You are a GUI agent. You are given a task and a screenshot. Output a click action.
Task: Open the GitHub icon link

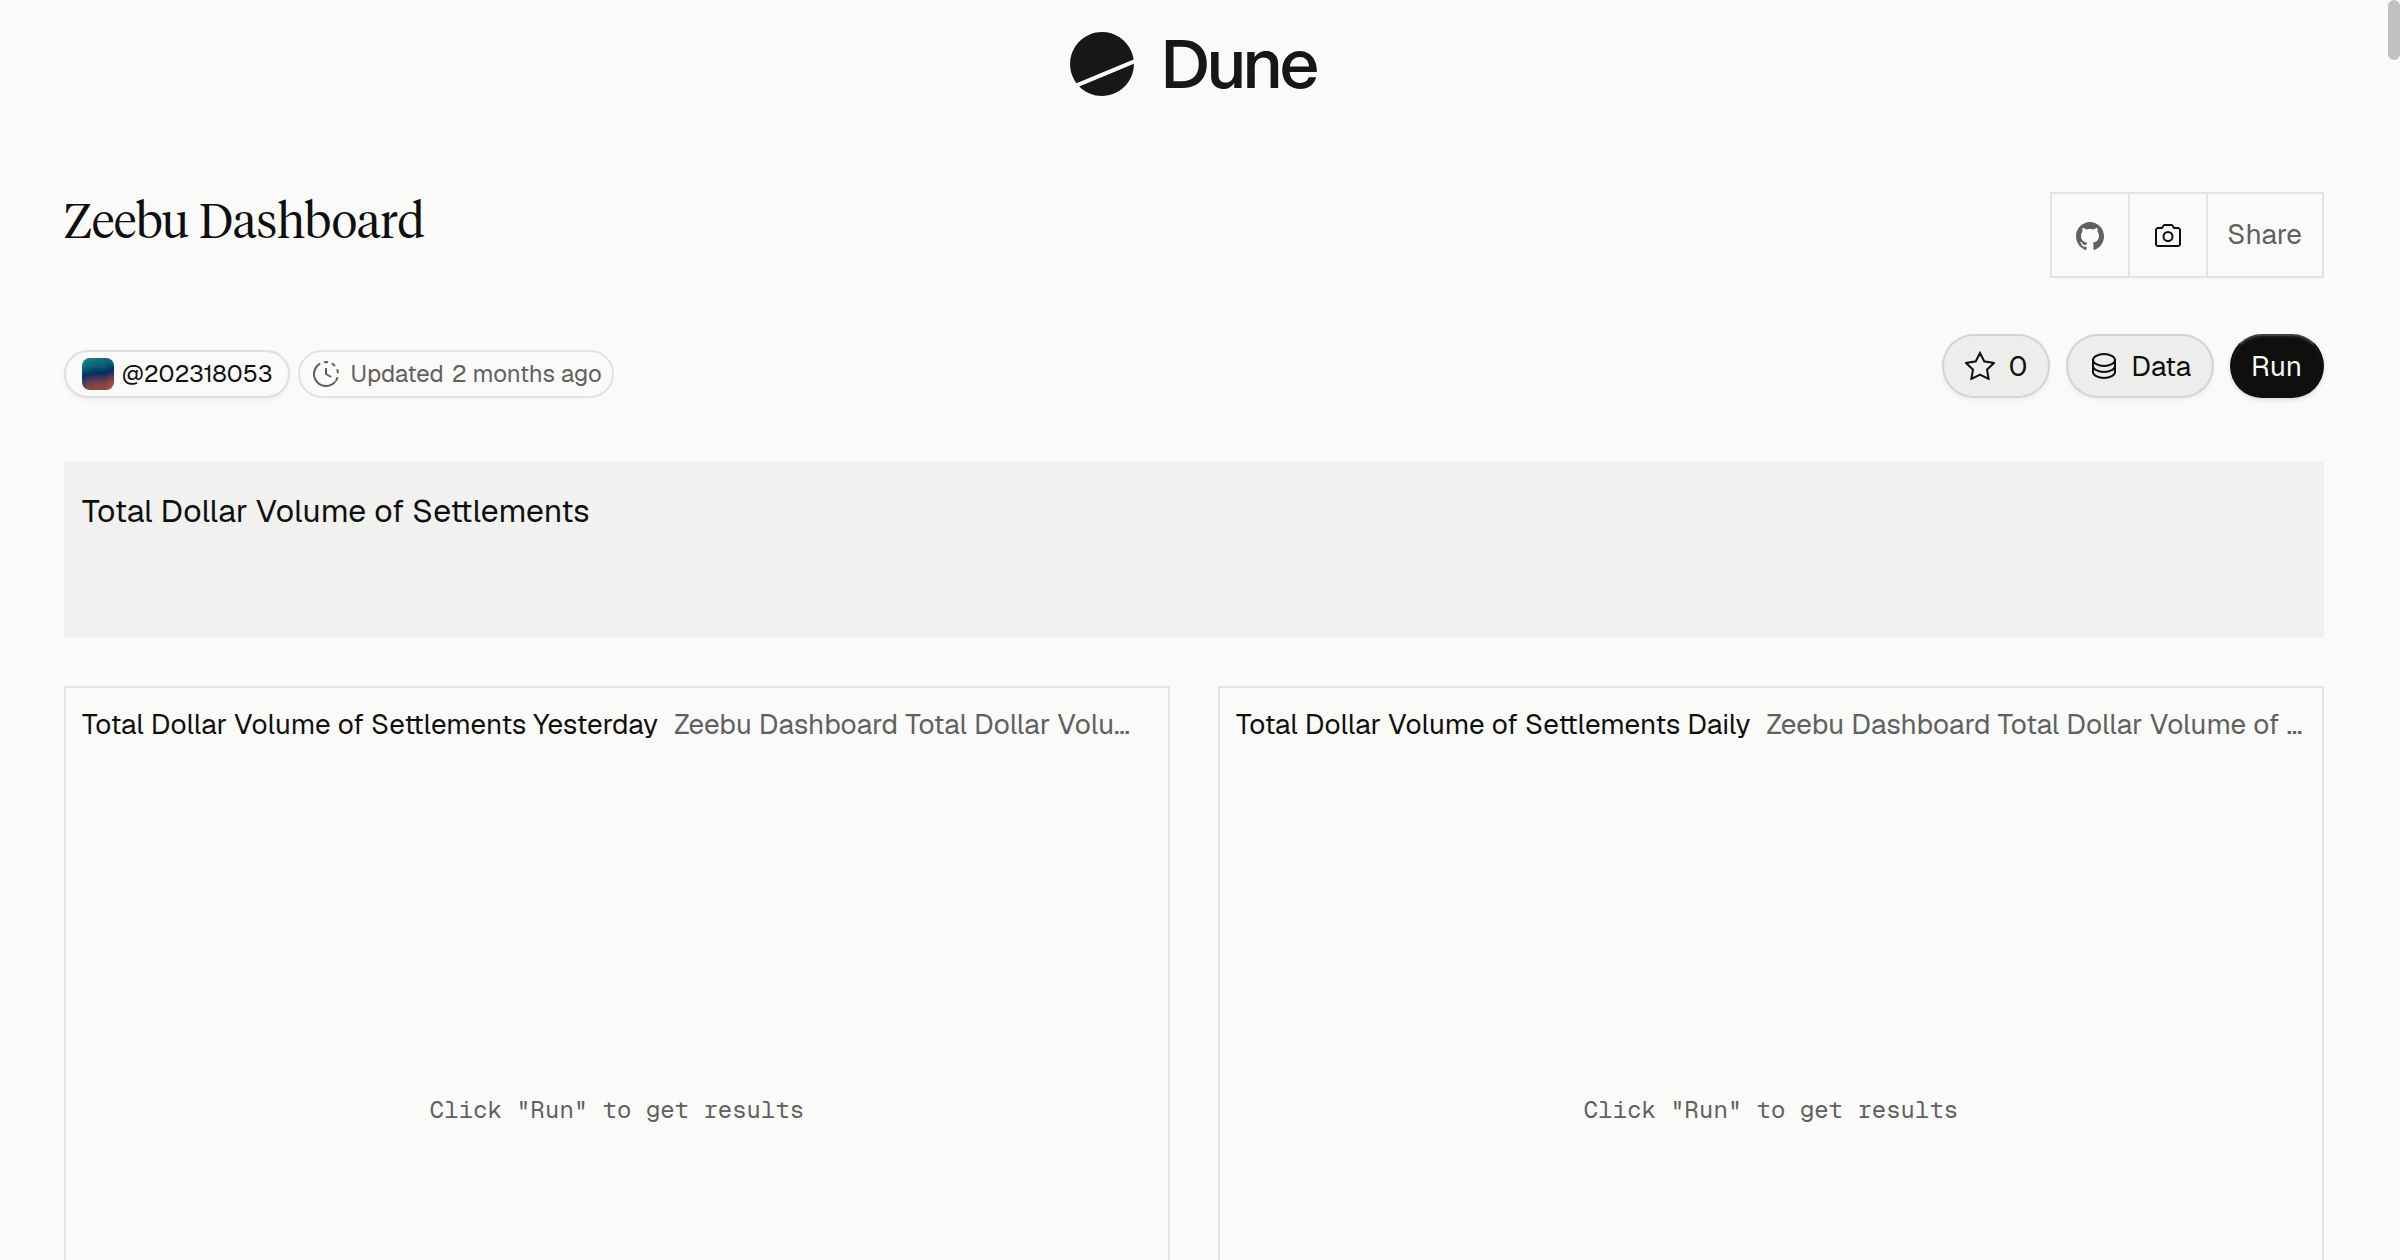(x=2089, y=235)
